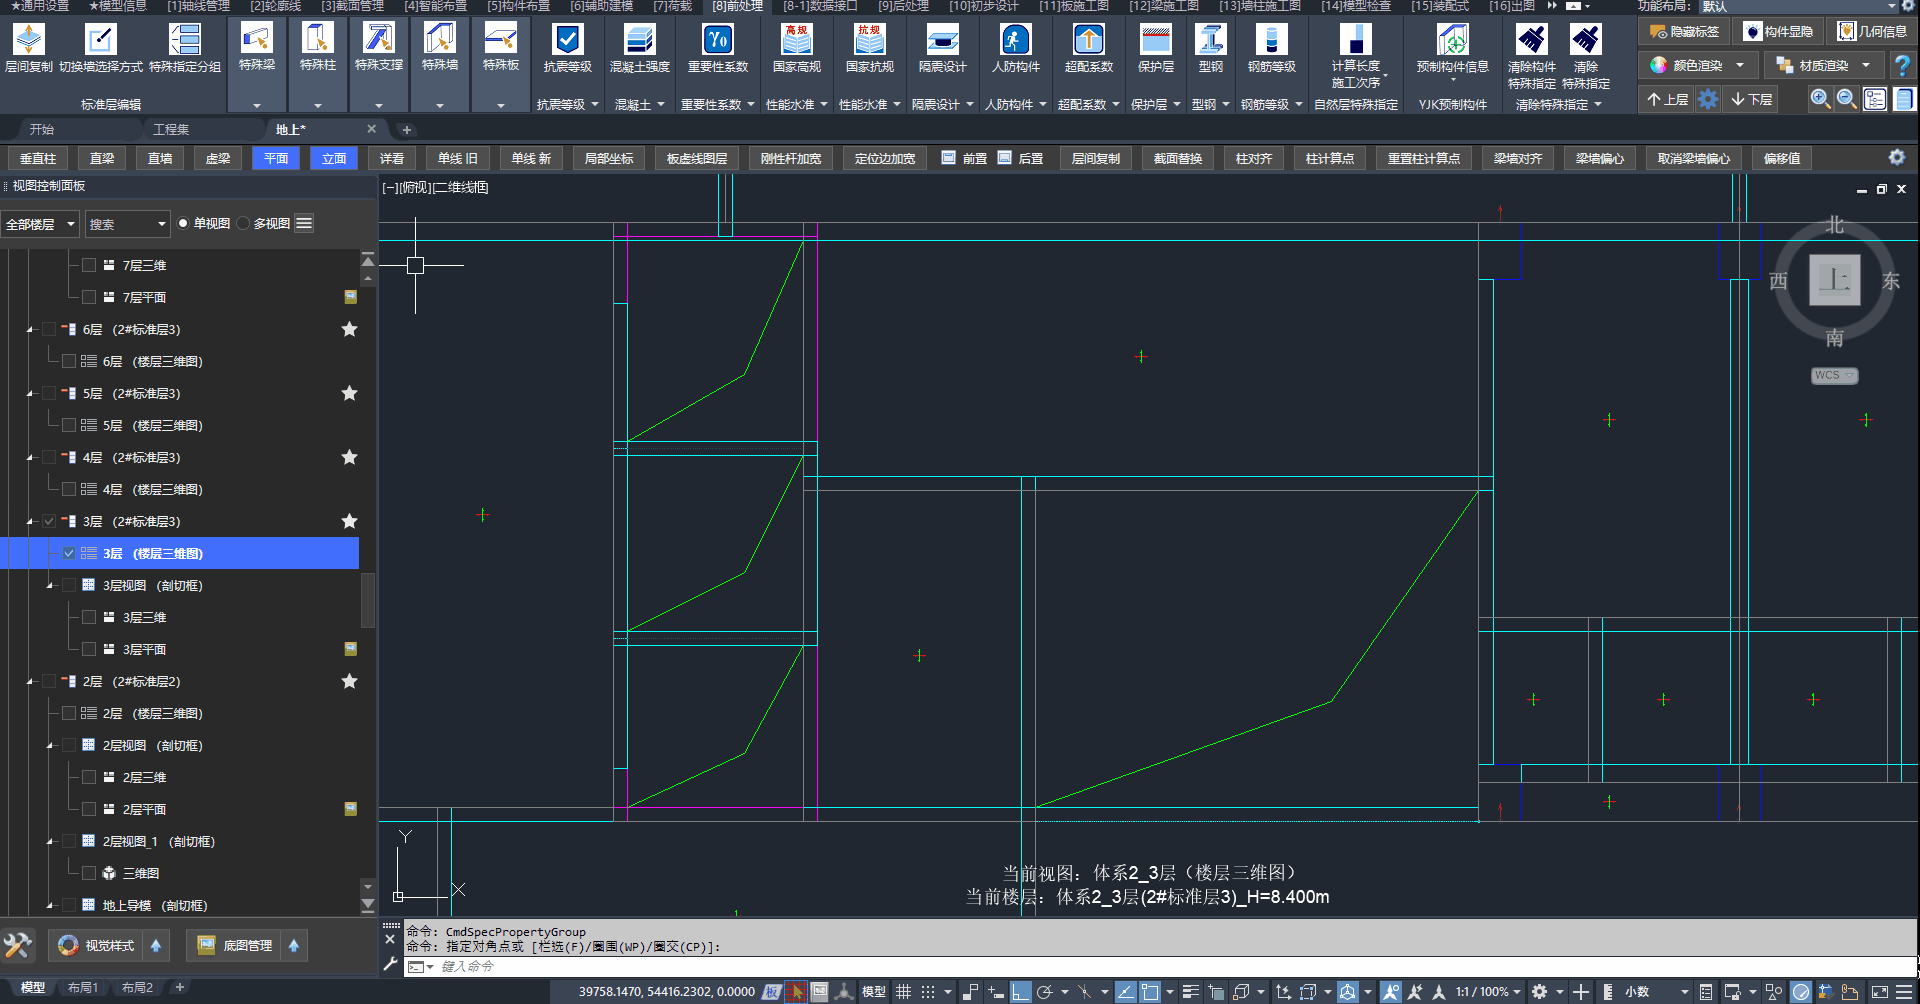Switch to the 工程集 tab
Screen dimensions: 1920x1004
[171, 129]
